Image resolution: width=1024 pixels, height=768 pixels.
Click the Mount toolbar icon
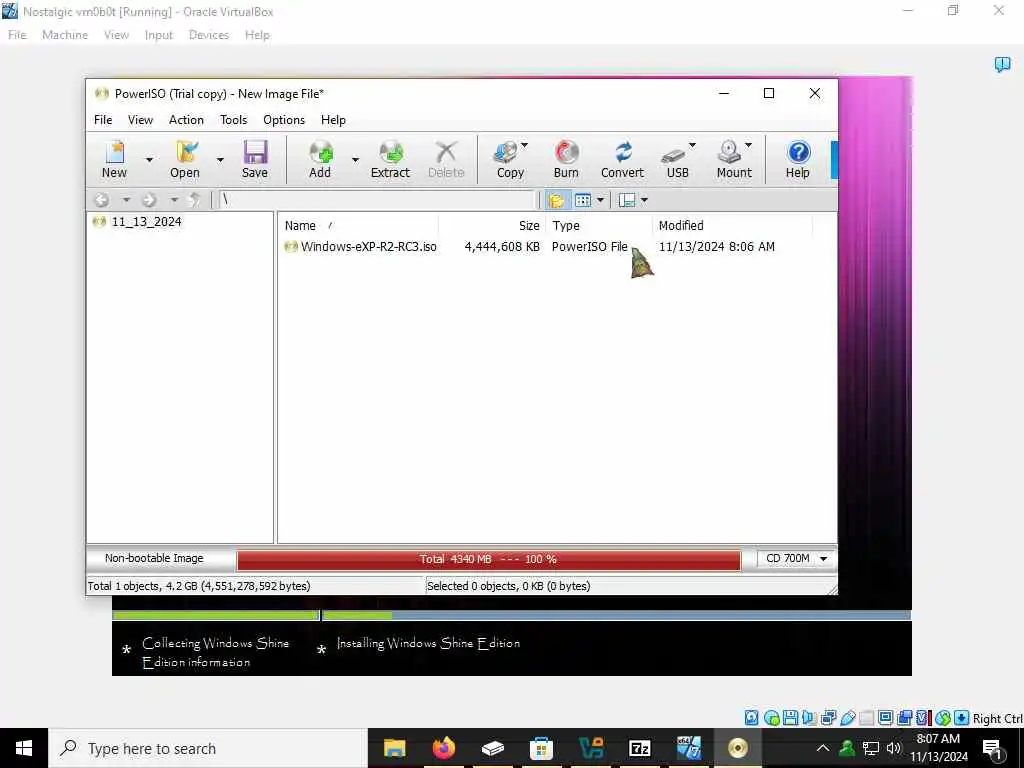[729, 152]
